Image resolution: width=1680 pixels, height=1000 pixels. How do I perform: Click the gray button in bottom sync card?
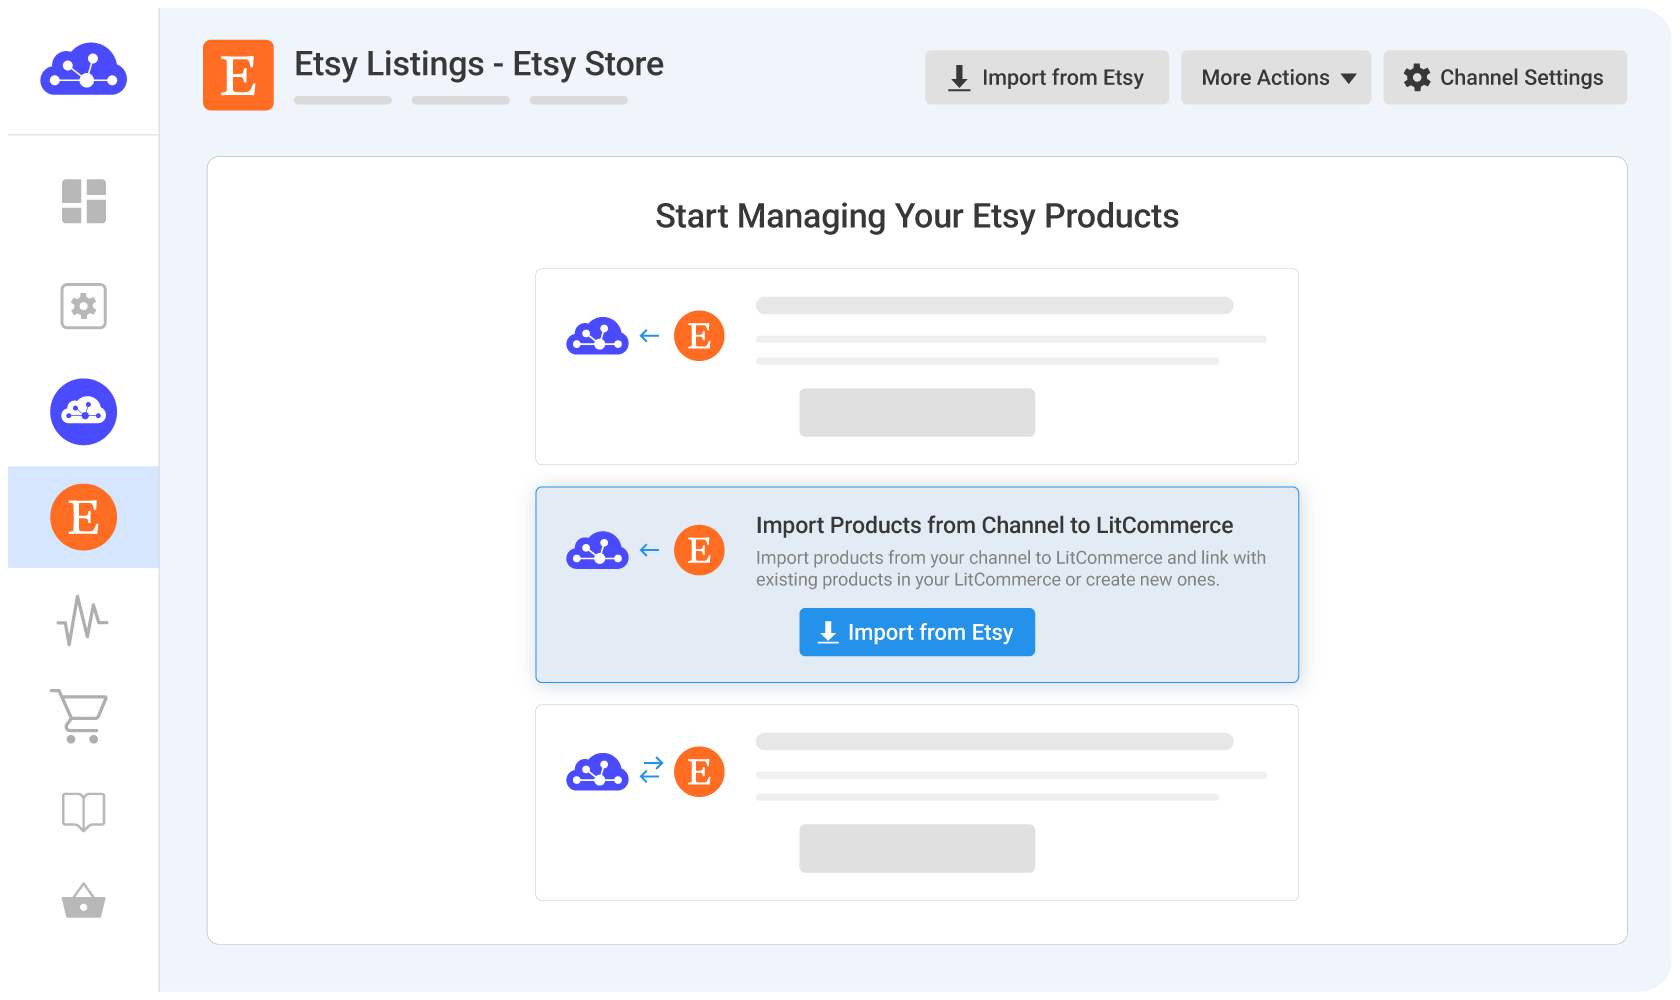[x=916, y=849]
